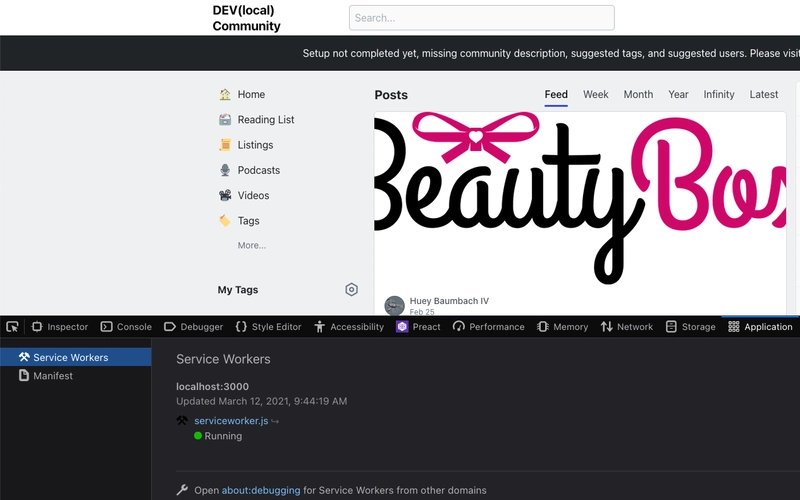
Task: Open Videos in the sidebar
Action: (x=253, y=195)
